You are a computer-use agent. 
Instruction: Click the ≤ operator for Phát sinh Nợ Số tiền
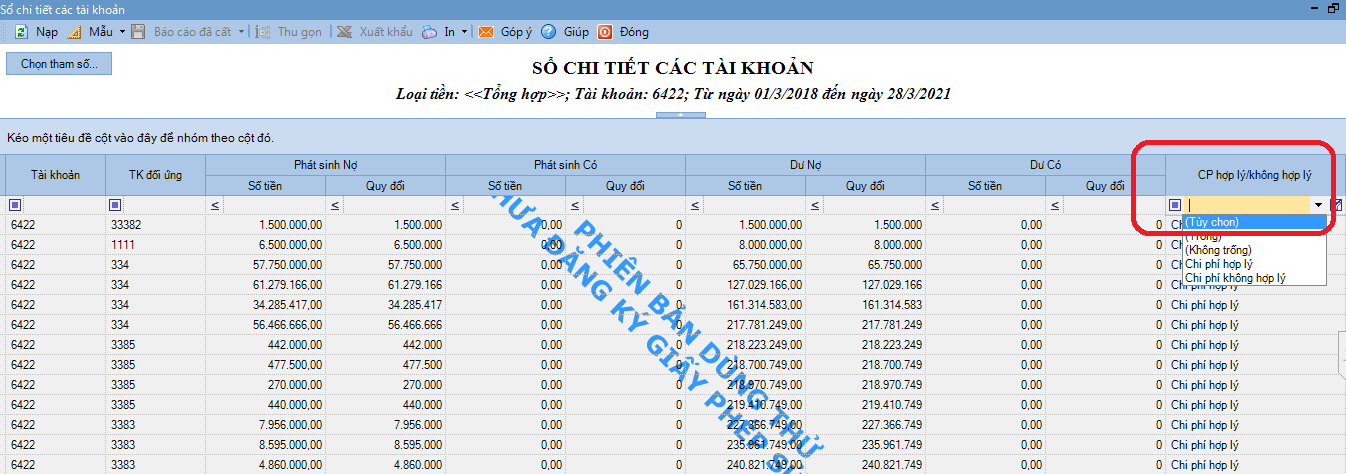click(x=214, y=206)
